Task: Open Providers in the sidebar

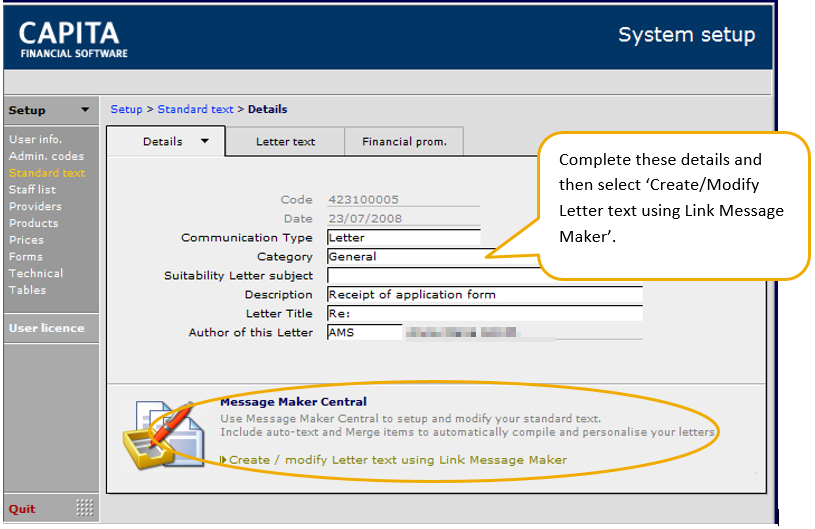Action: coord(35,206)
